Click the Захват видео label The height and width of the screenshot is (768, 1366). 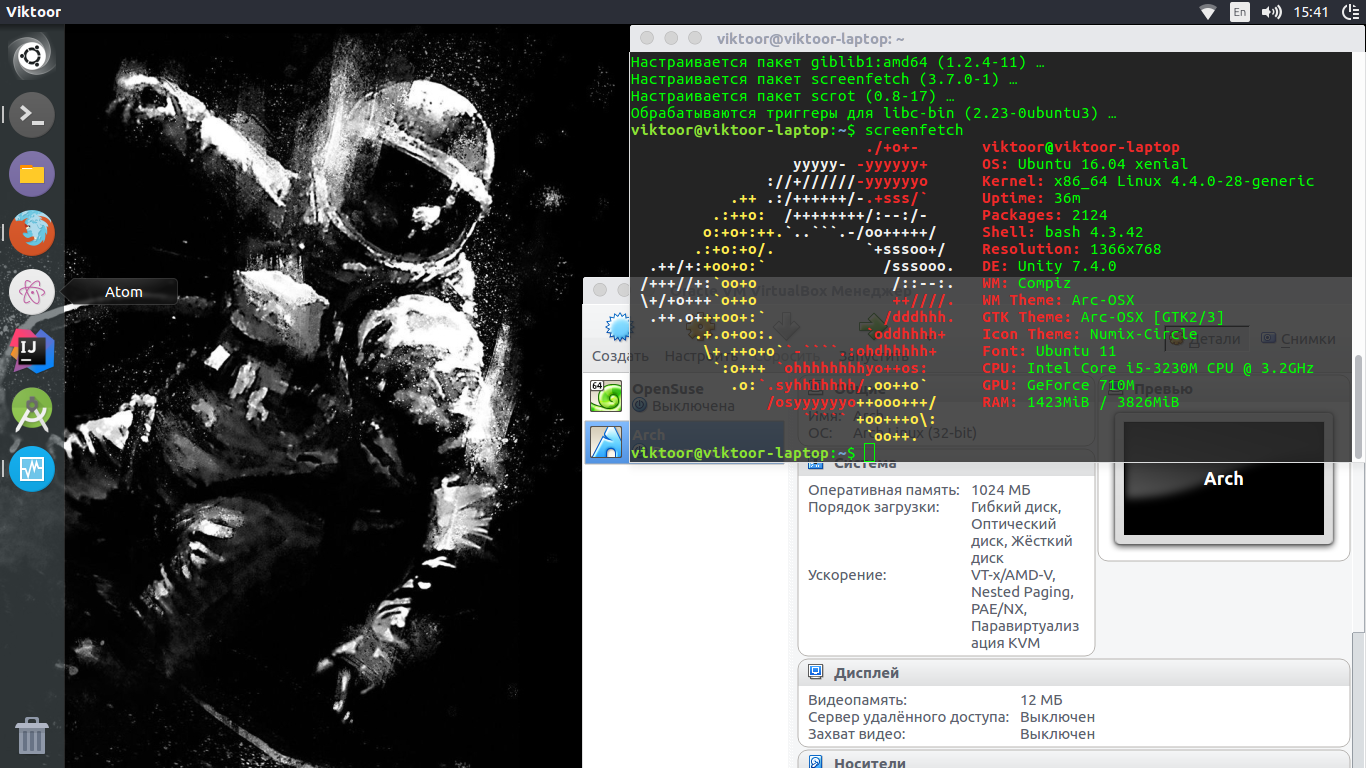point(857,734)
